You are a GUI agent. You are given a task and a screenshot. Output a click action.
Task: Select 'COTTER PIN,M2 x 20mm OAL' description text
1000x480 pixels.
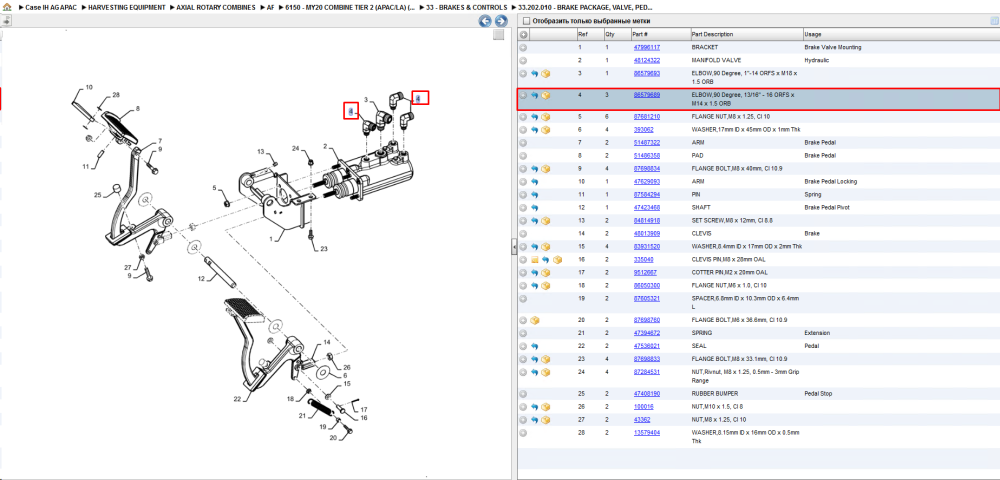(730, 273)
